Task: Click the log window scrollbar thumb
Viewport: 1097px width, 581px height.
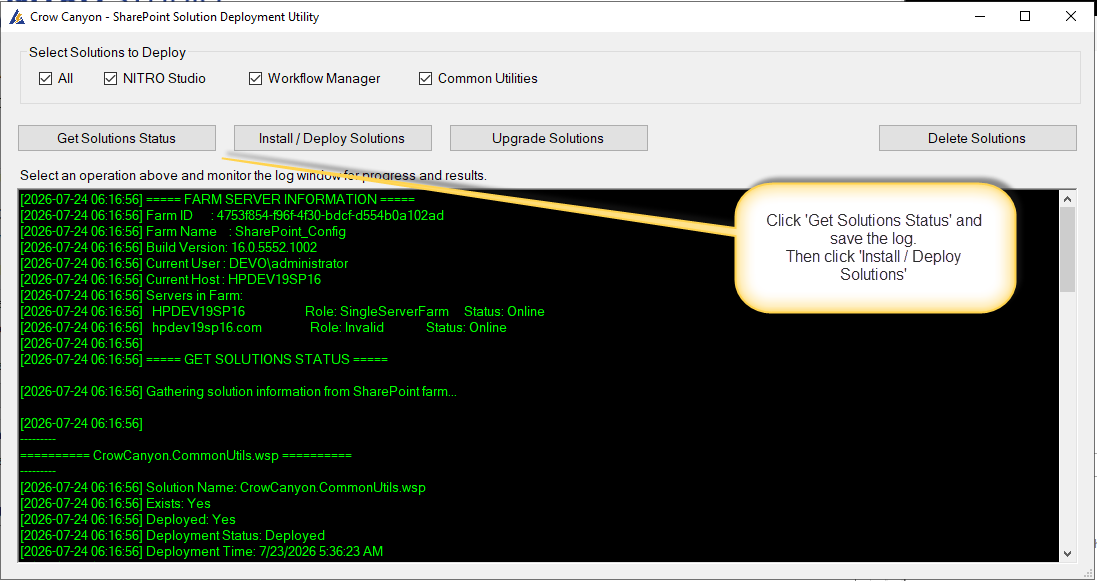Action: click(1067, 249)
